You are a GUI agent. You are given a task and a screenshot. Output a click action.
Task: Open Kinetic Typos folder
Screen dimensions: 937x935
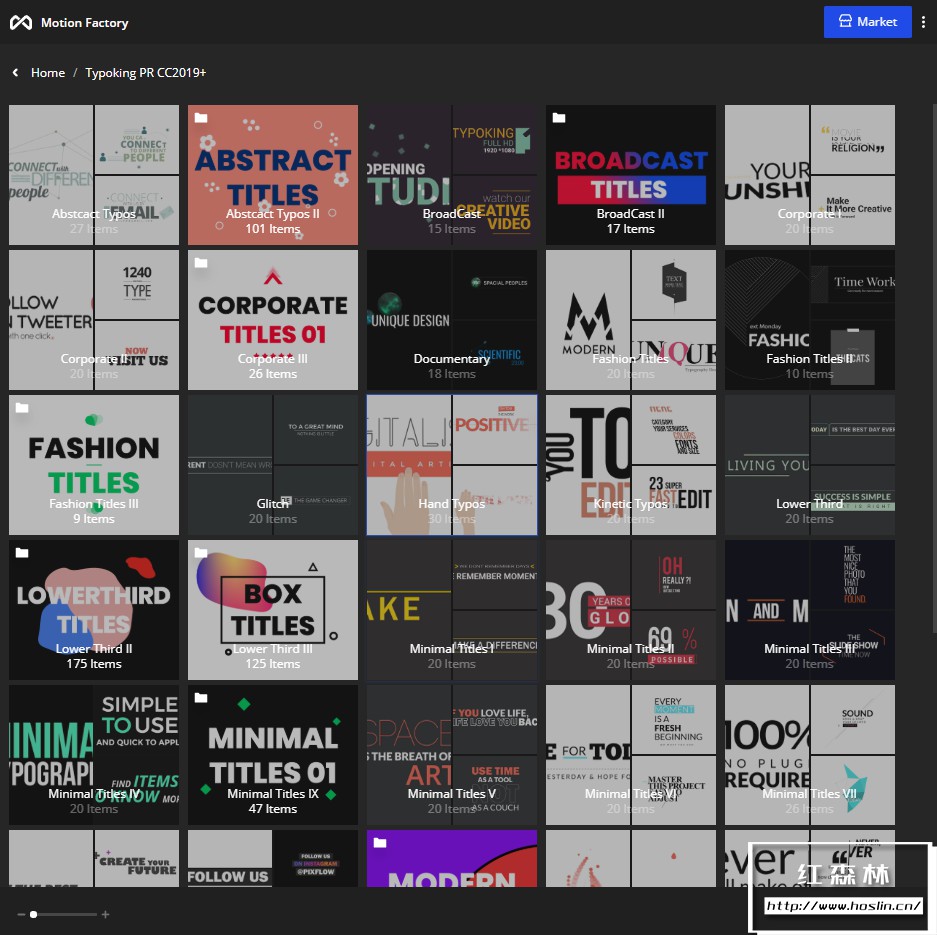coord(631,465)
